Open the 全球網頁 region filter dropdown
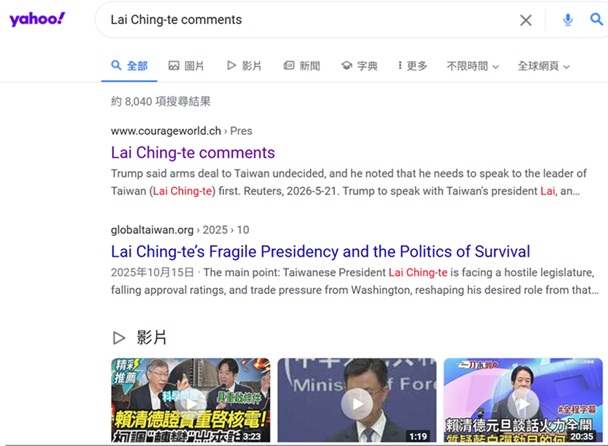 point(544,66)
